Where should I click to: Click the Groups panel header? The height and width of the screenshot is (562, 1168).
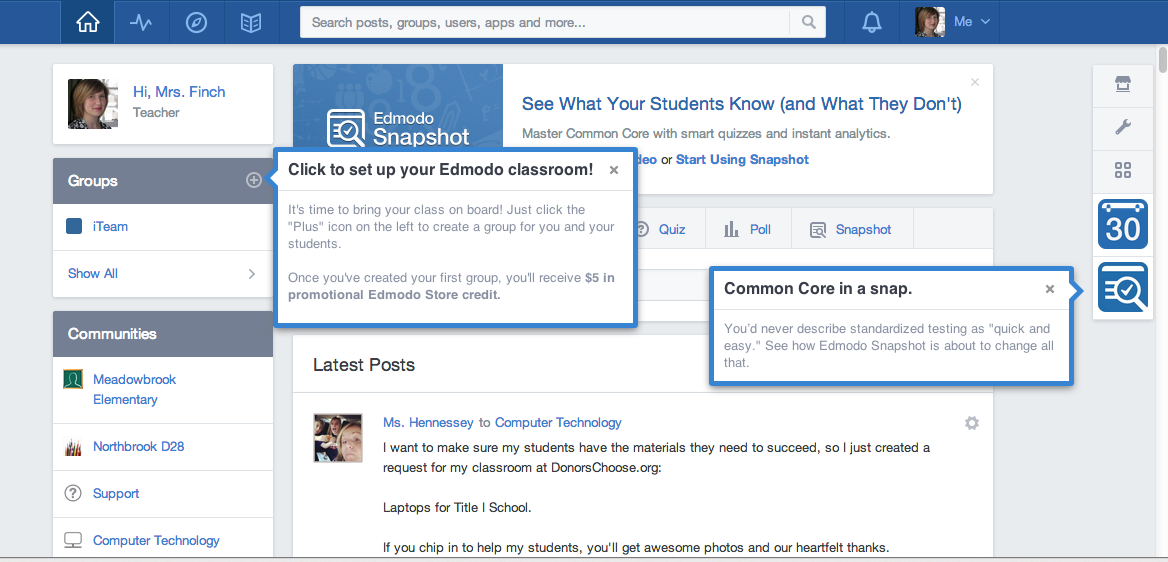(162, 180)
